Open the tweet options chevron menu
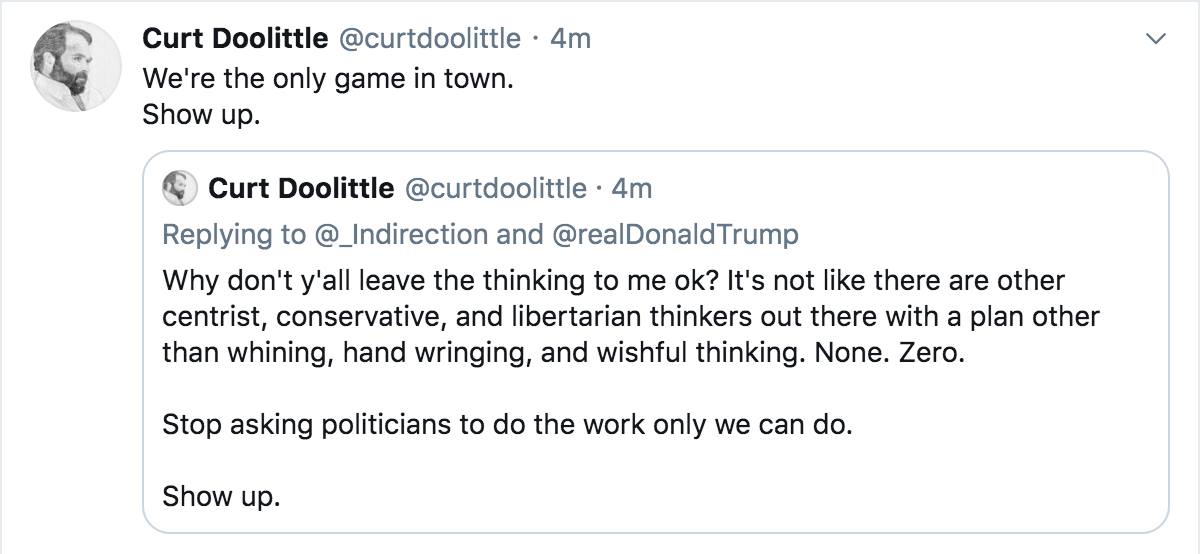 click(x=1156, y=40)
